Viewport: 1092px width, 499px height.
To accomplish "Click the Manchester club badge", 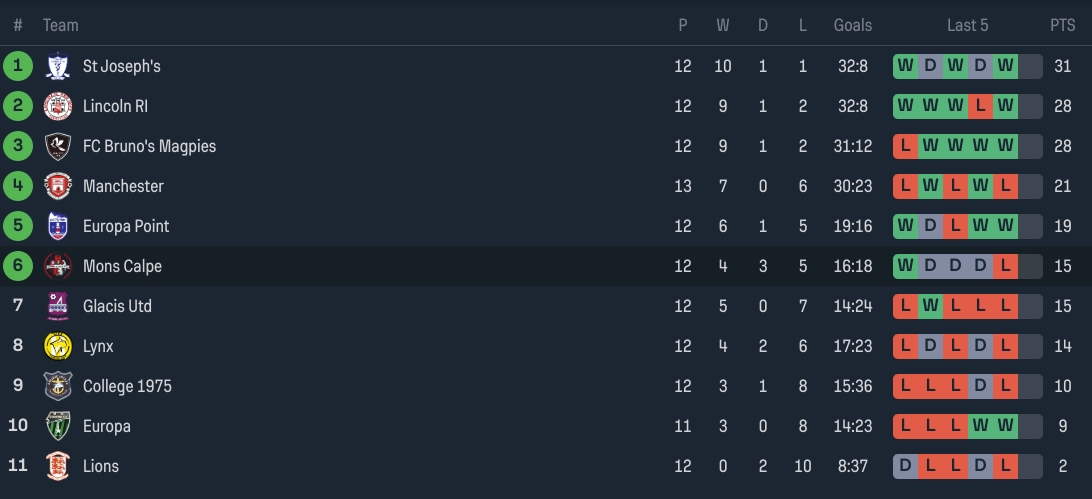I will [58, 187].
